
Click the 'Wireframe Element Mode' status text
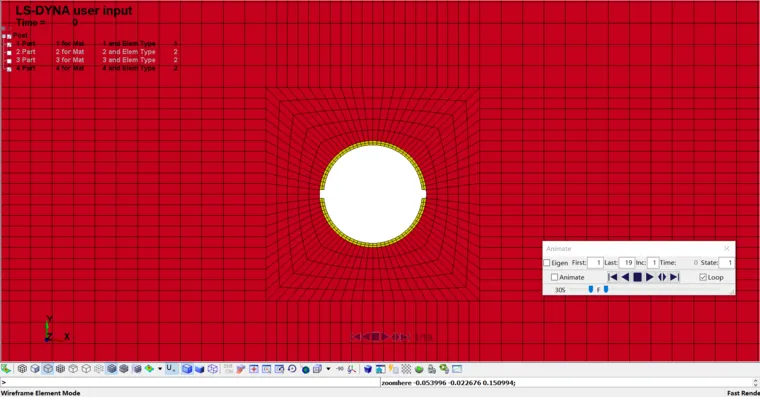pyautogui.click(x=40, y=393)
